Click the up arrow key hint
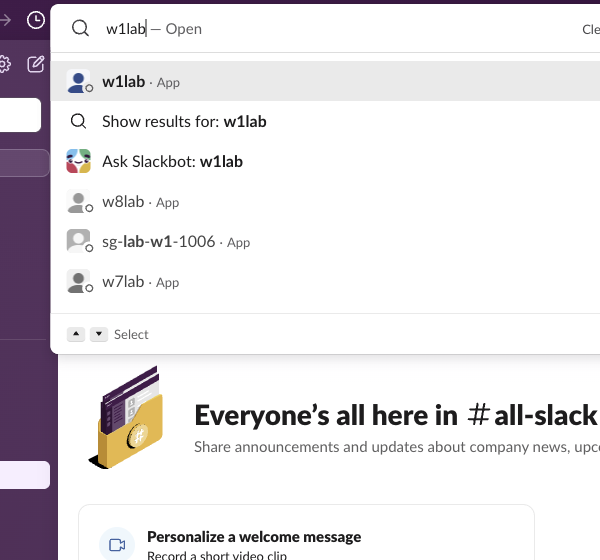 [x=76, y=334]
